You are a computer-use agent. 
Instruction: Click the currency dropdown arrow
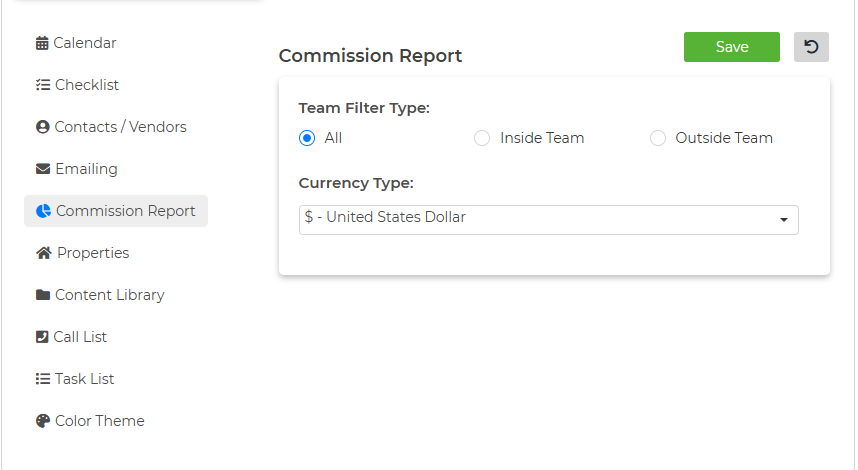point(784,220)
